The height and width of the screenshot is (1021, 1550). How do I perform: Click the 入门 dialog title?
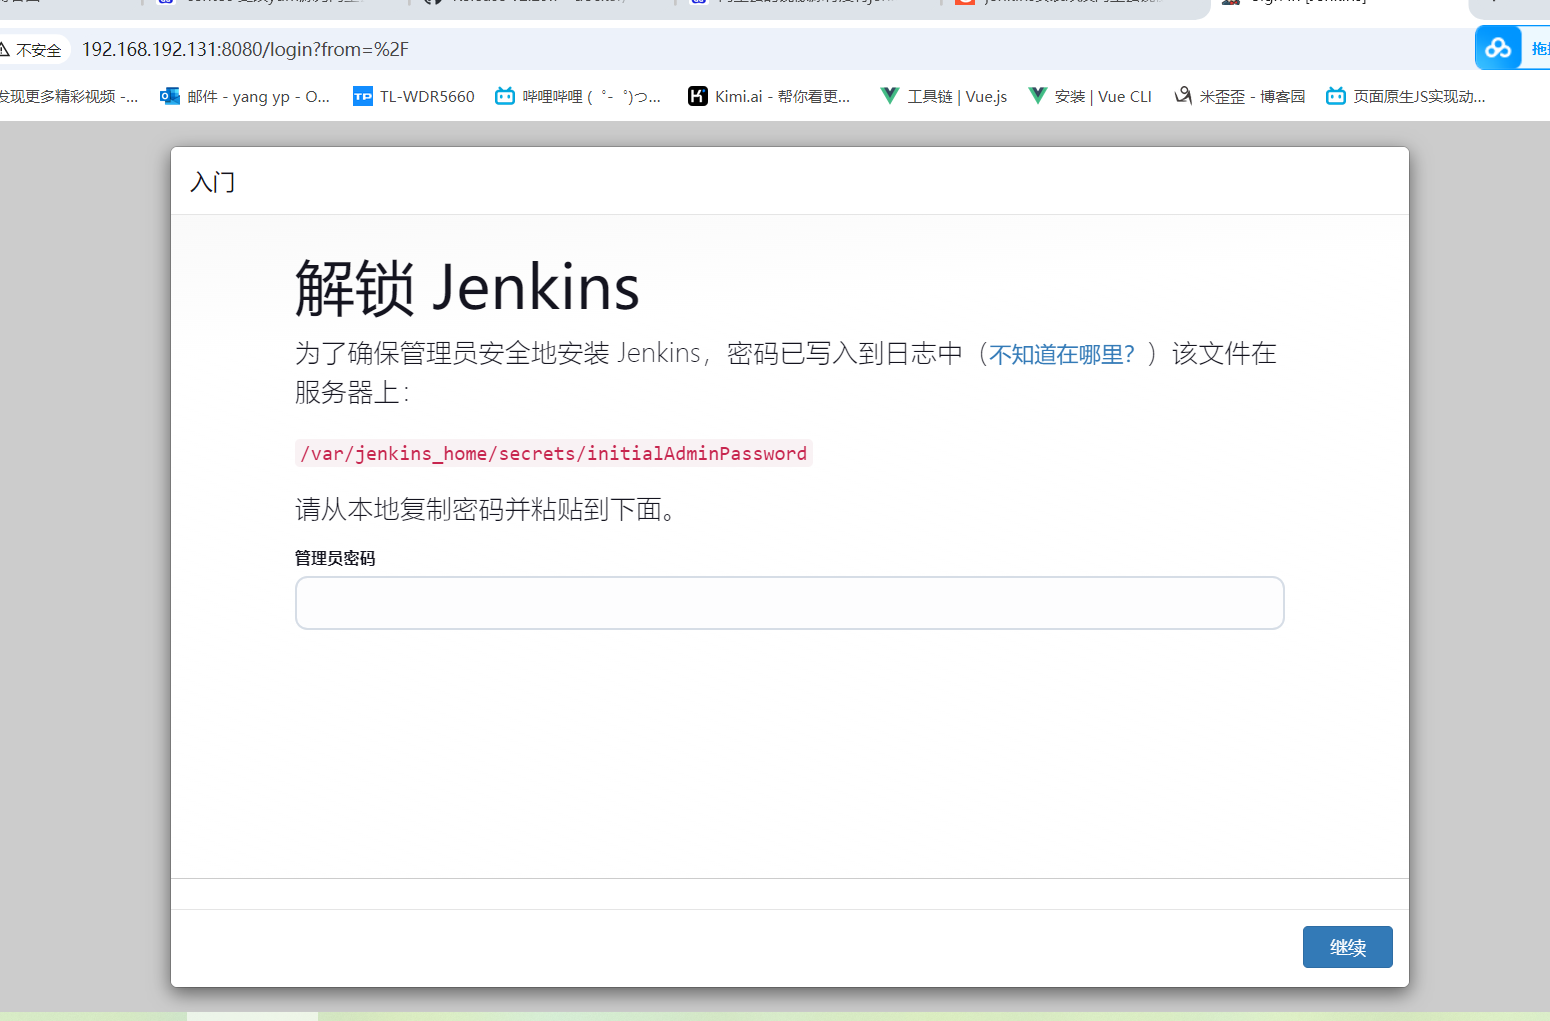point(213,182)
